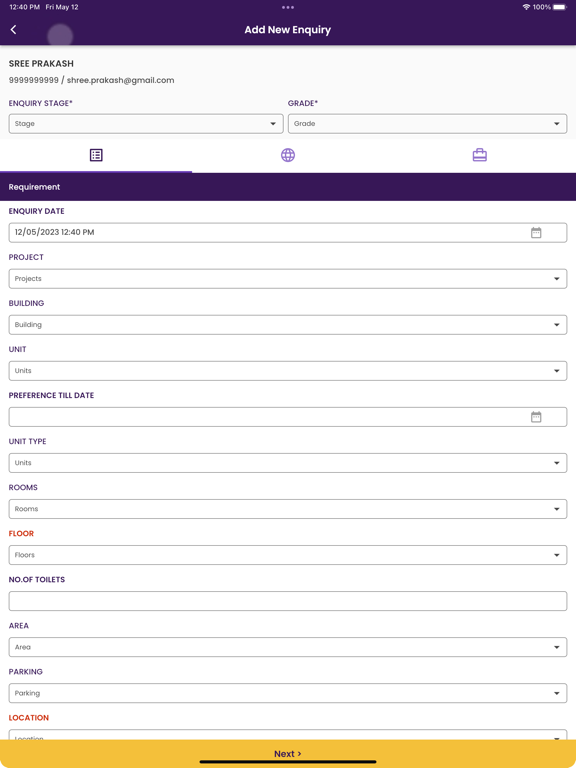Switch to the globe tab
The image size is (576, 768).
pos(288,155)
